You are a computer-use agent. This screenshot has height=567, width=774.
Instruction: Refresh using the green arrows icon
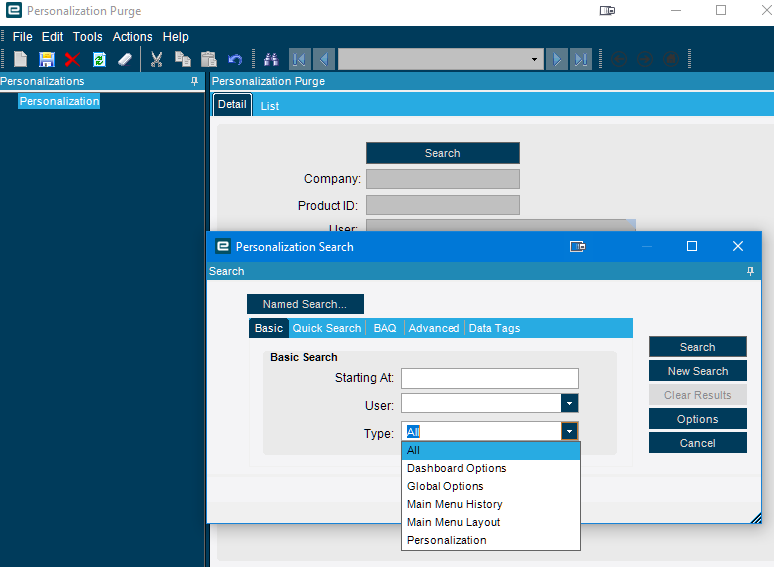point(99,59)
